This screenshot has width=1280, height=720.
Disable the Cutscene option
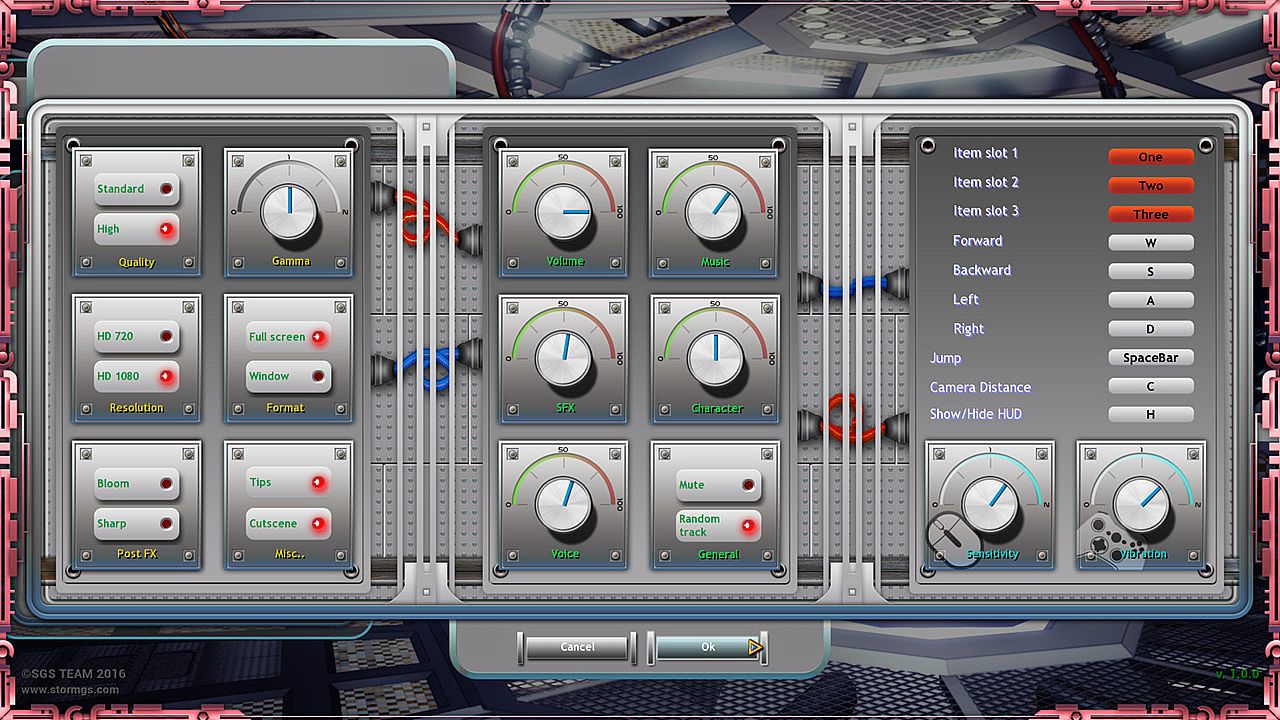(x=289, y=524)
